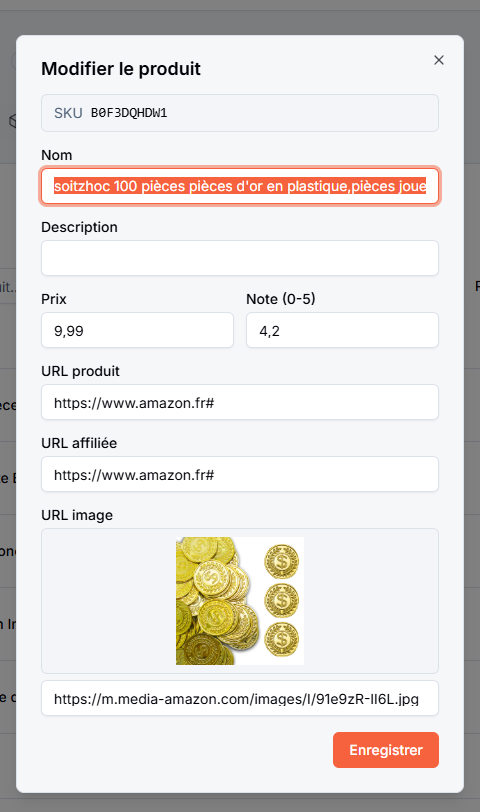Focus the Nom text field
The image size is (480, 812).
(x=240, y=186)
